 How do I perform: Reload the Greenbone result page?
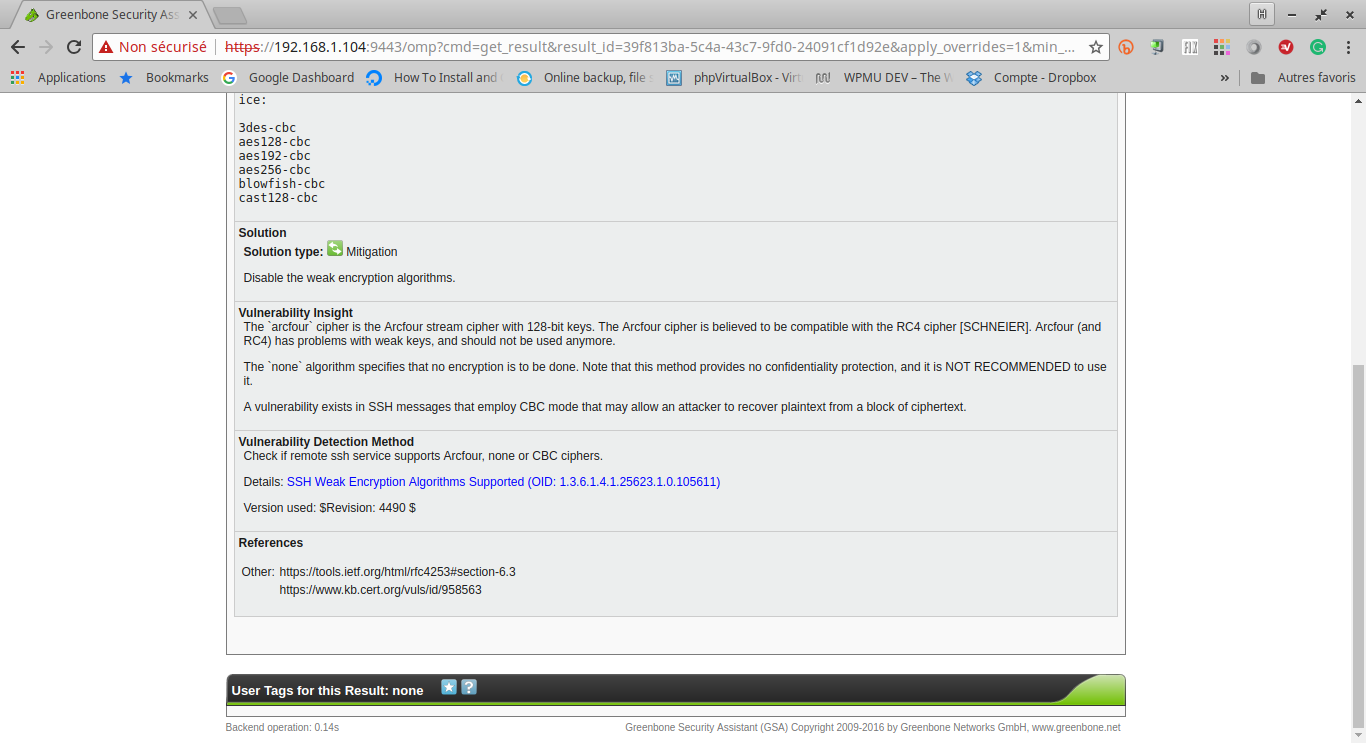[73, 47]
